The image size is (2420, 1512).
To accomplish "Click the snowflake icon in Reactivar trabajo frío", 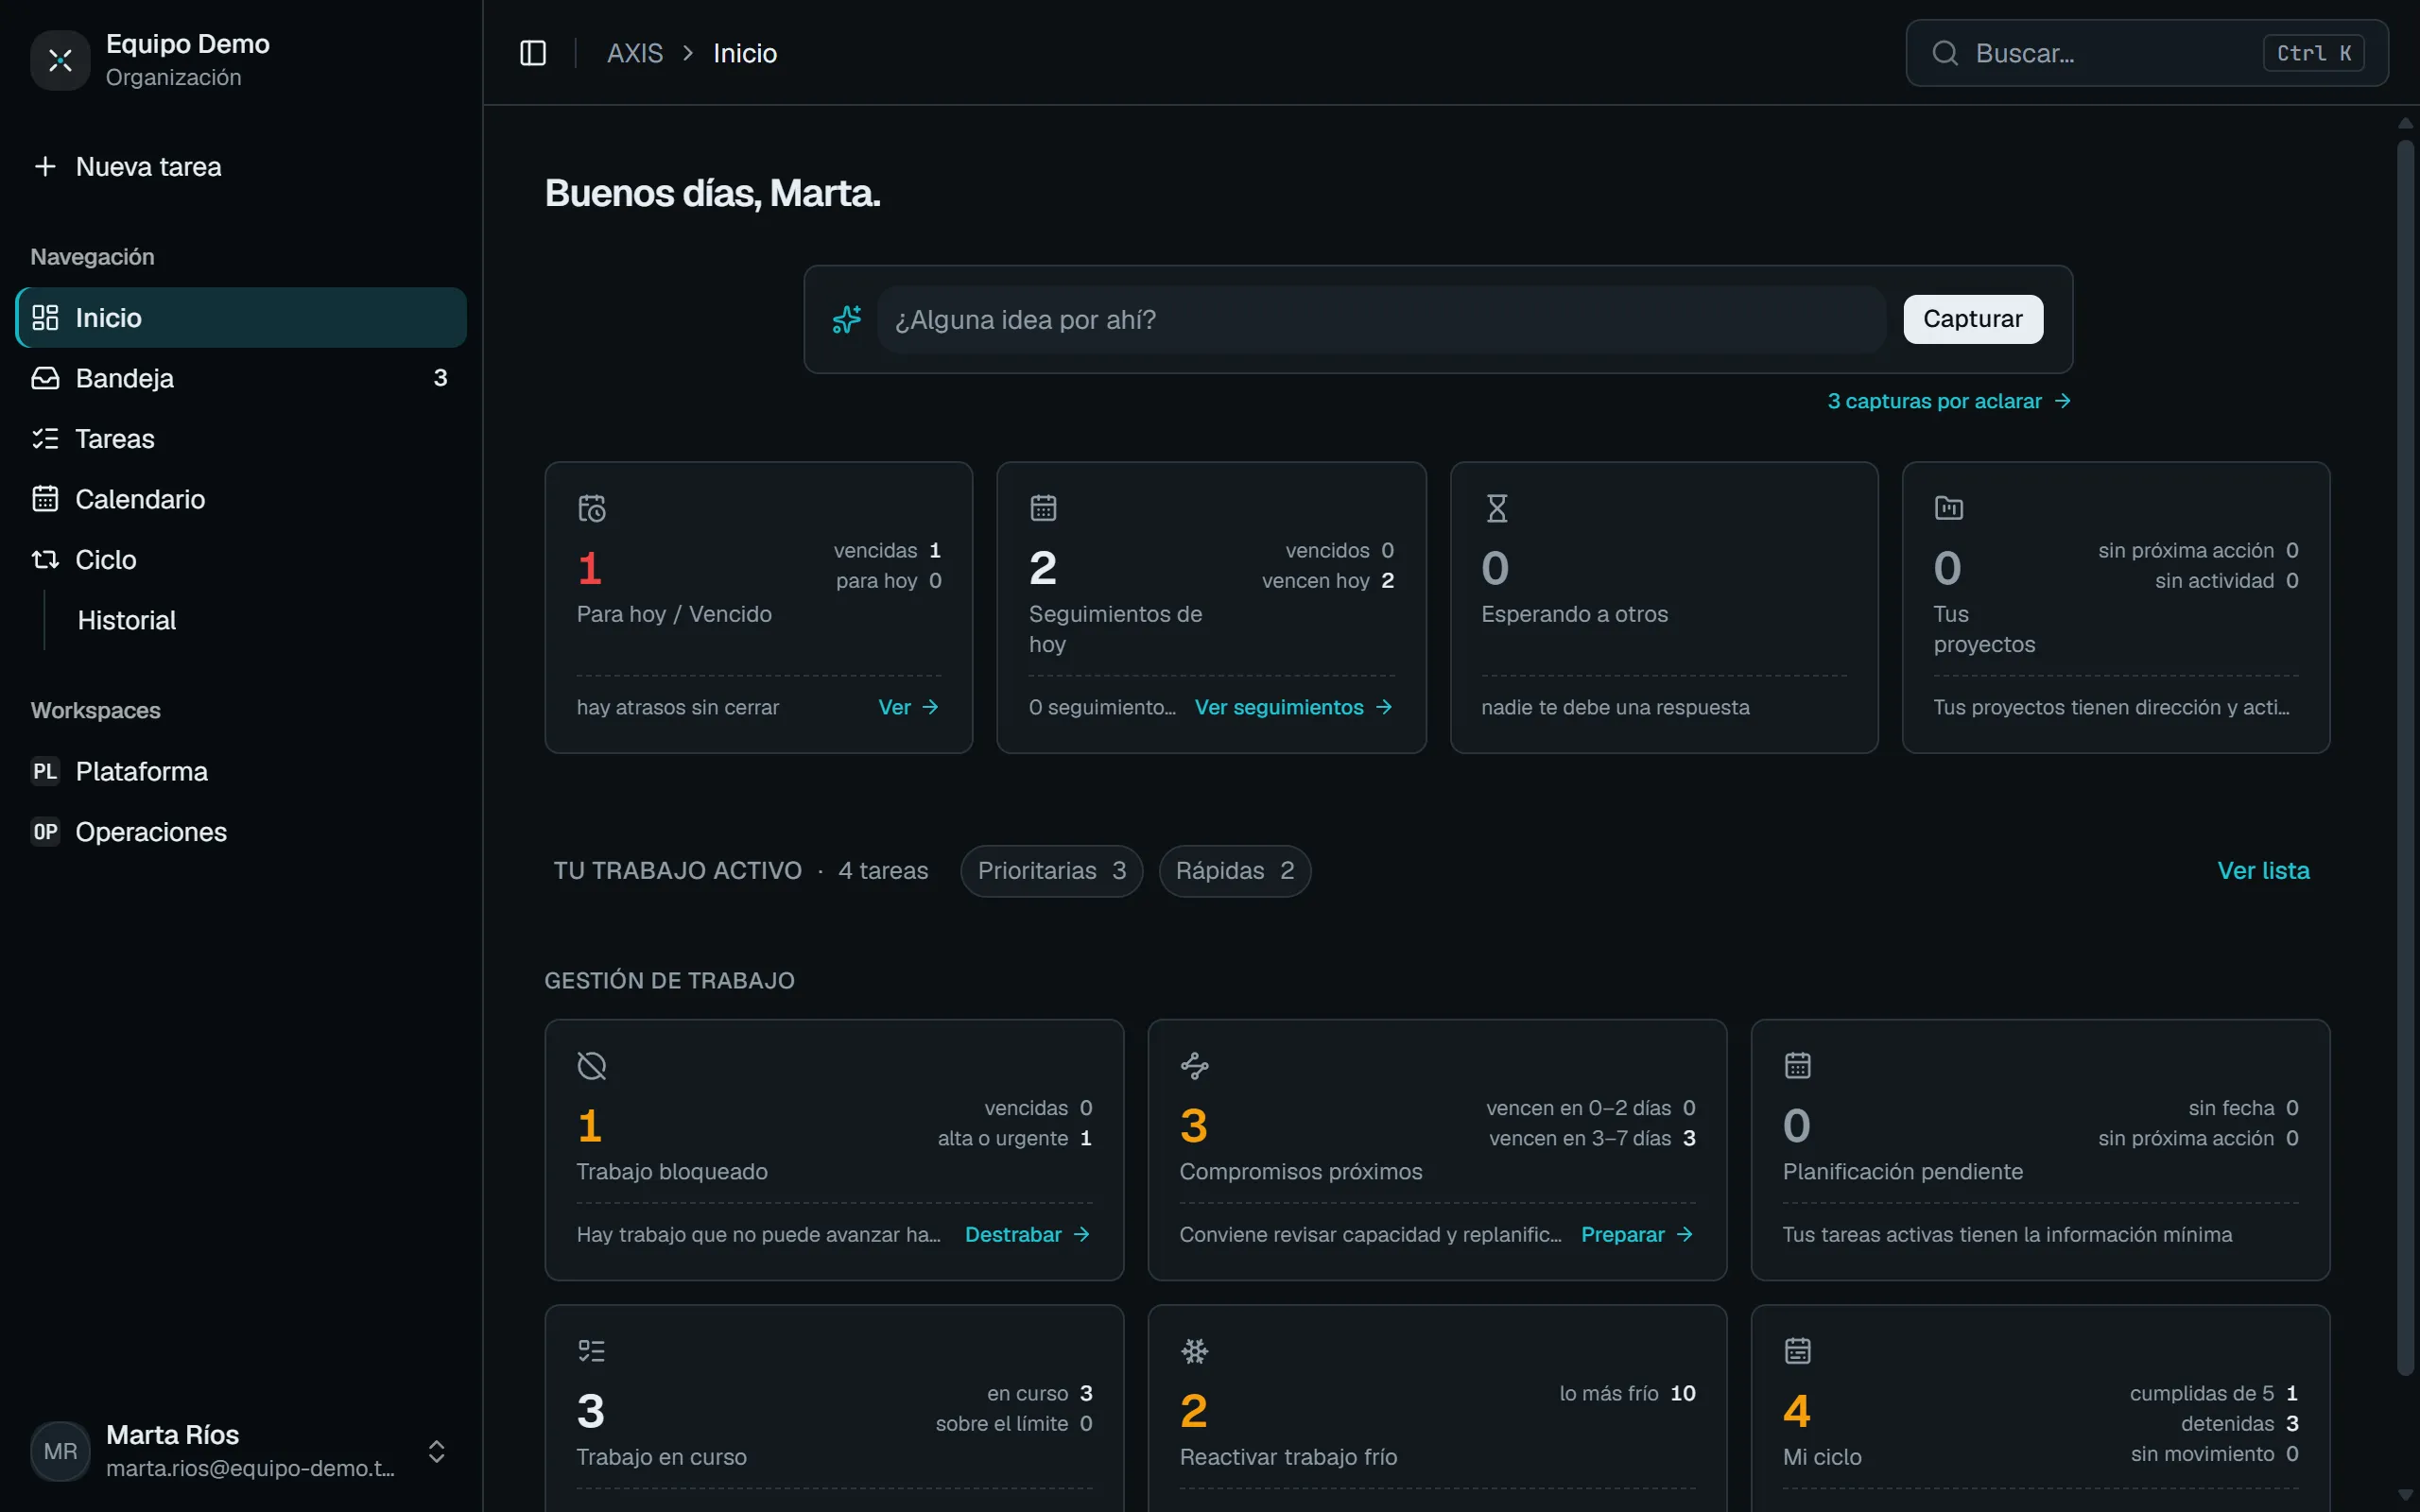I will click(x=1194, y=1351).
